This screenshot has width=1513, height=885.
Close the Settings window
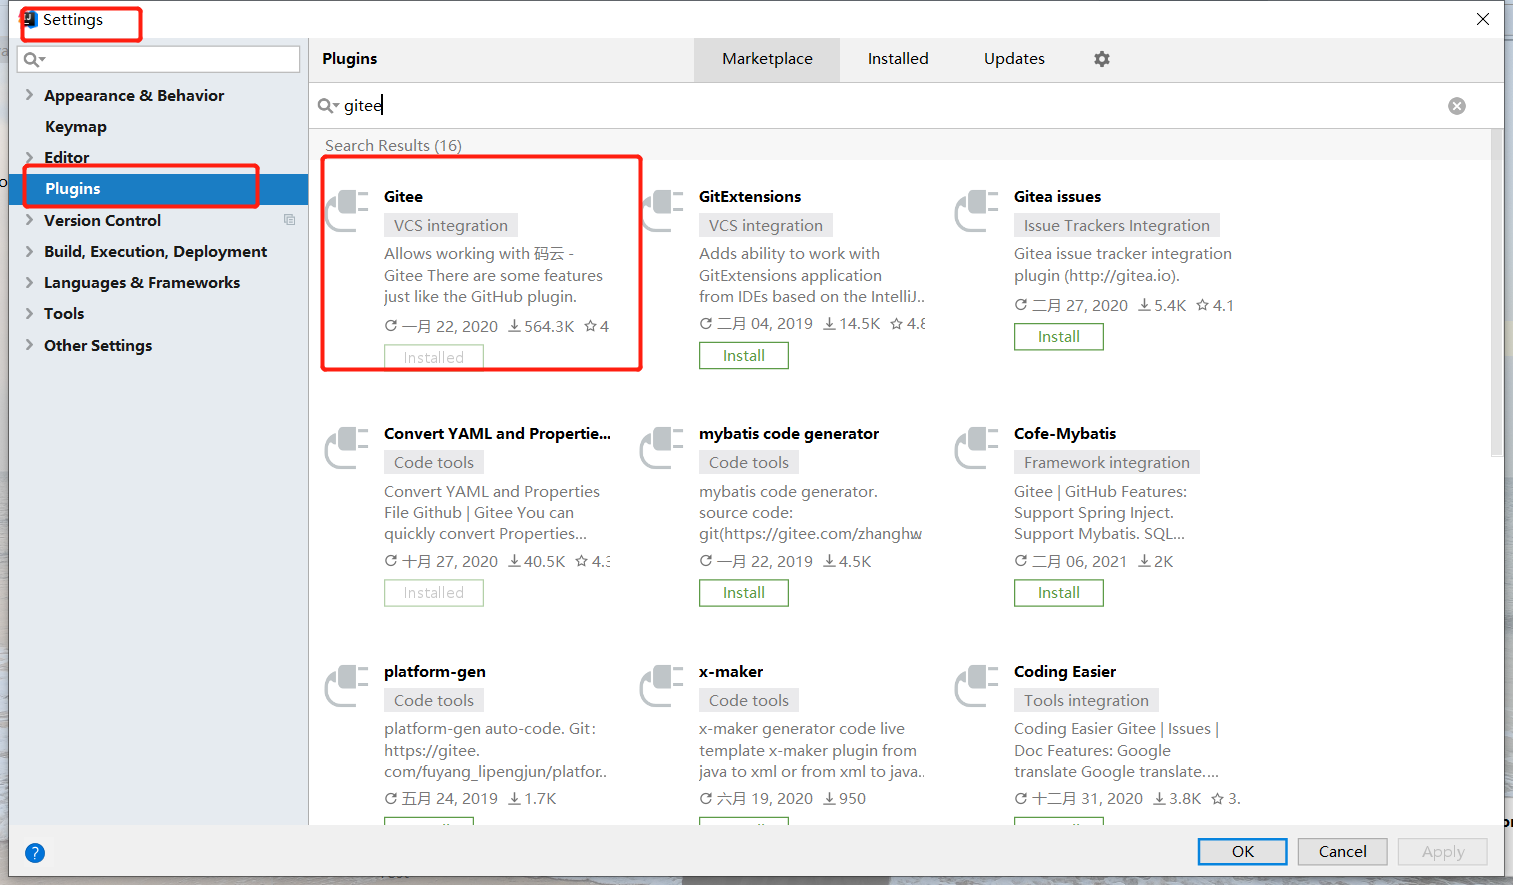coord(1483,19)
